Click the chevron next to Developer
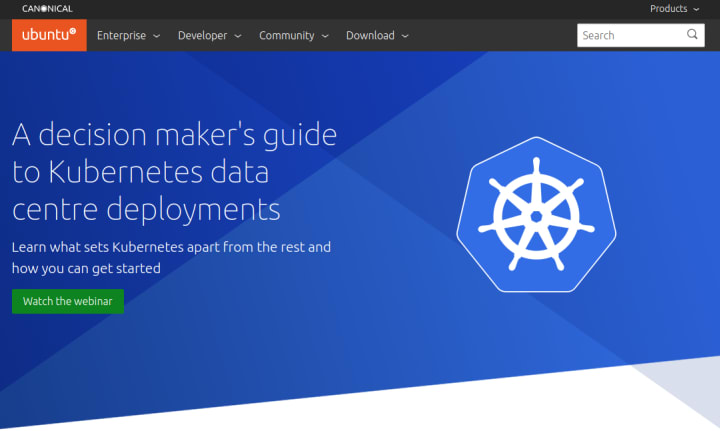720x431 pixels. pyautogui.click(x=238, y=36)
